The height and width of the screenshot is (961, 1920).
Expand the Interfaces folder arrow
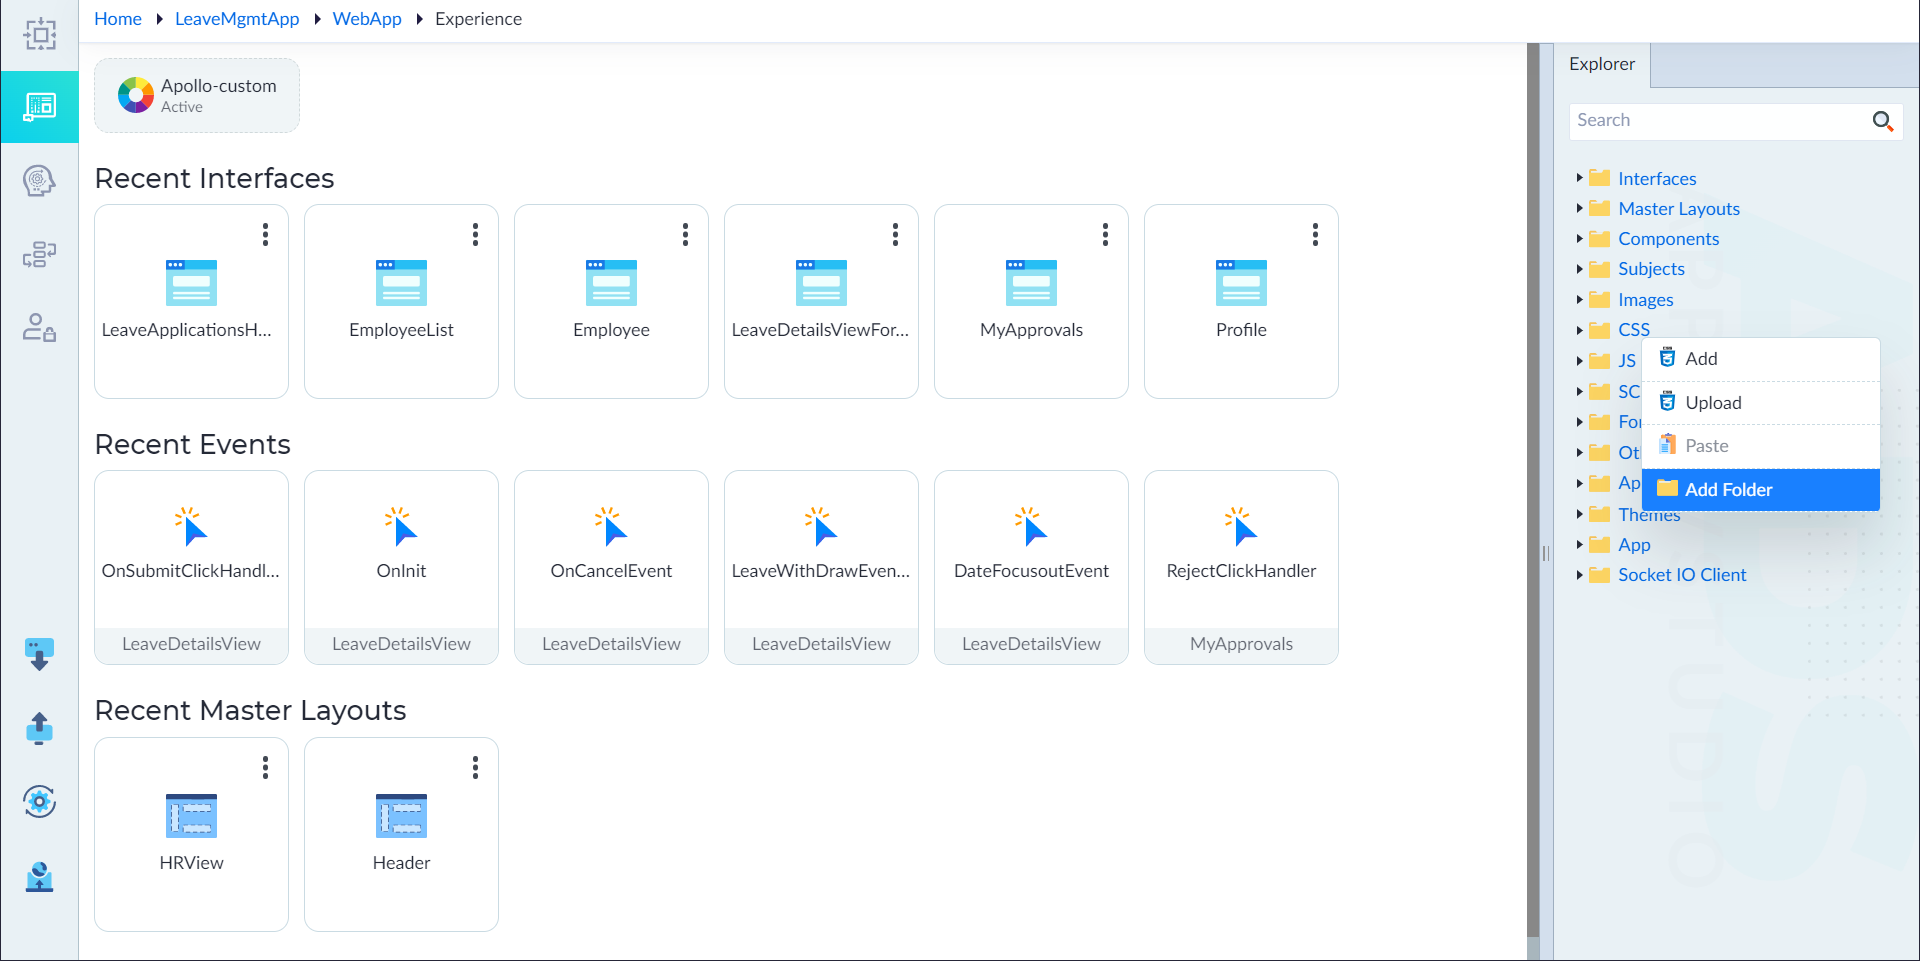(1579, 178)
